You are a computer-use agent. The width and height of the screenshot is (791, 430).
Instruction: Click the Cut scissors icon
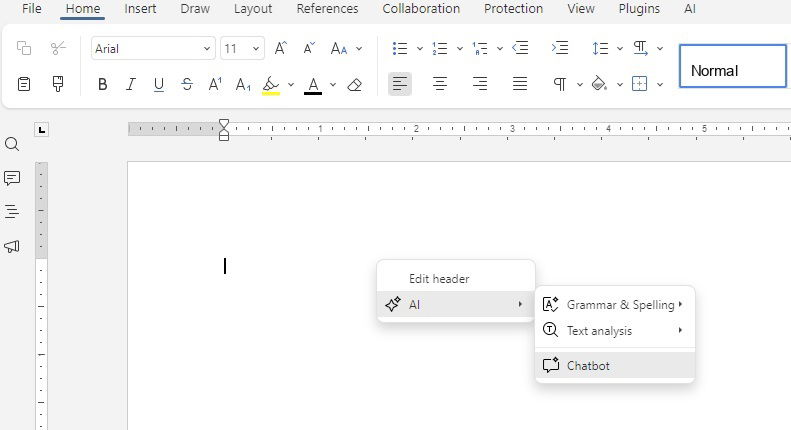tap(58, 48)
